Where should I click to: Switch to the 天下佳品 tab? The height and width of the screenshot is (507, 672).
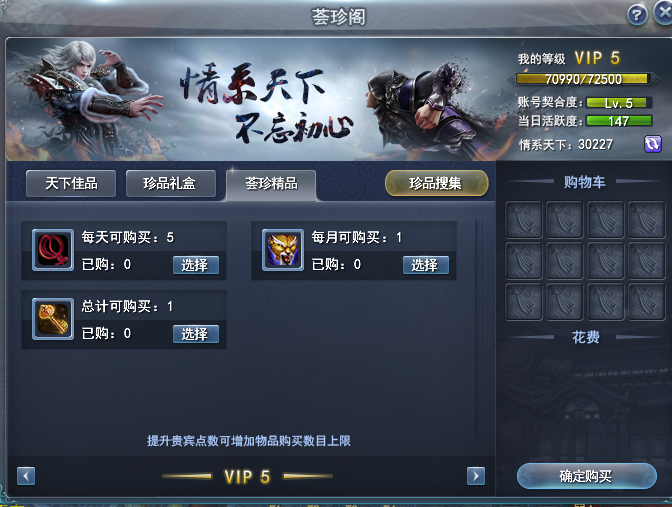click(x=71, y=183)
